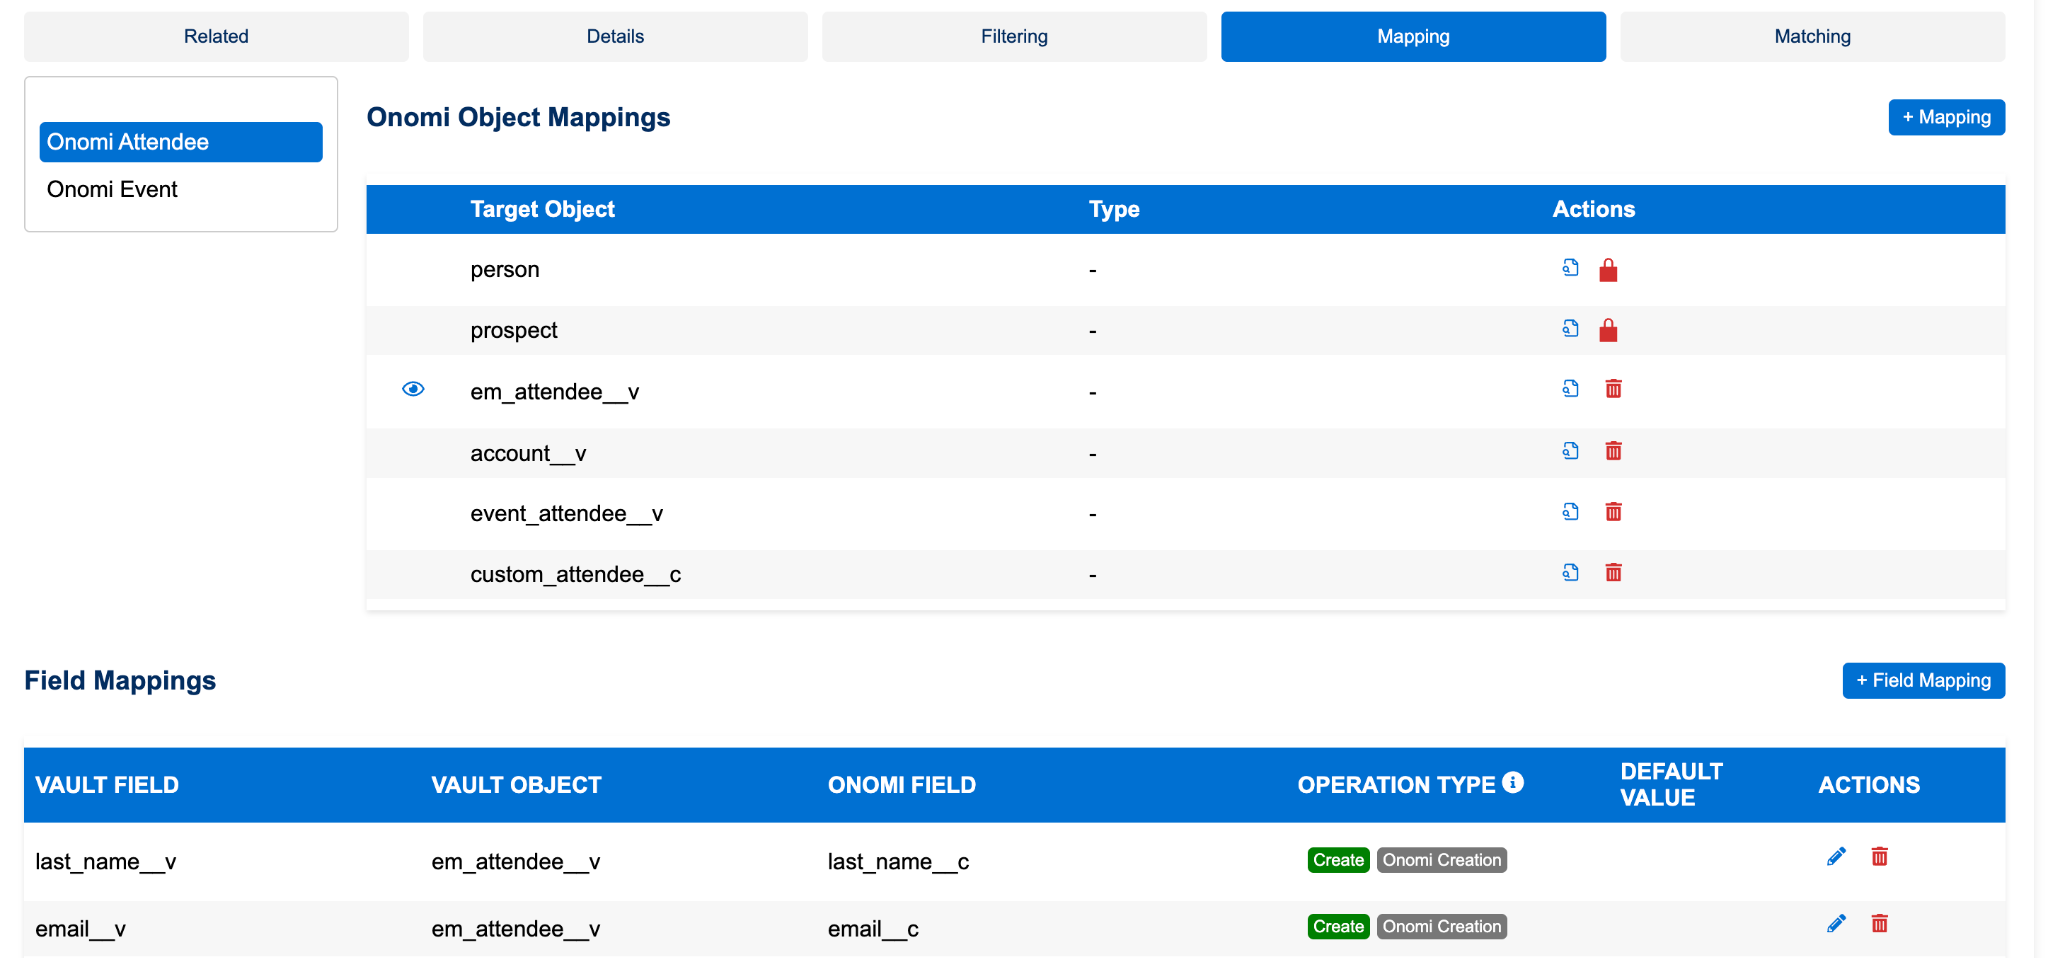Viewport: 2048px width, 958px height.
Task: Remove the event_attendee__v mapping
Action: [x=1613, y=512]
